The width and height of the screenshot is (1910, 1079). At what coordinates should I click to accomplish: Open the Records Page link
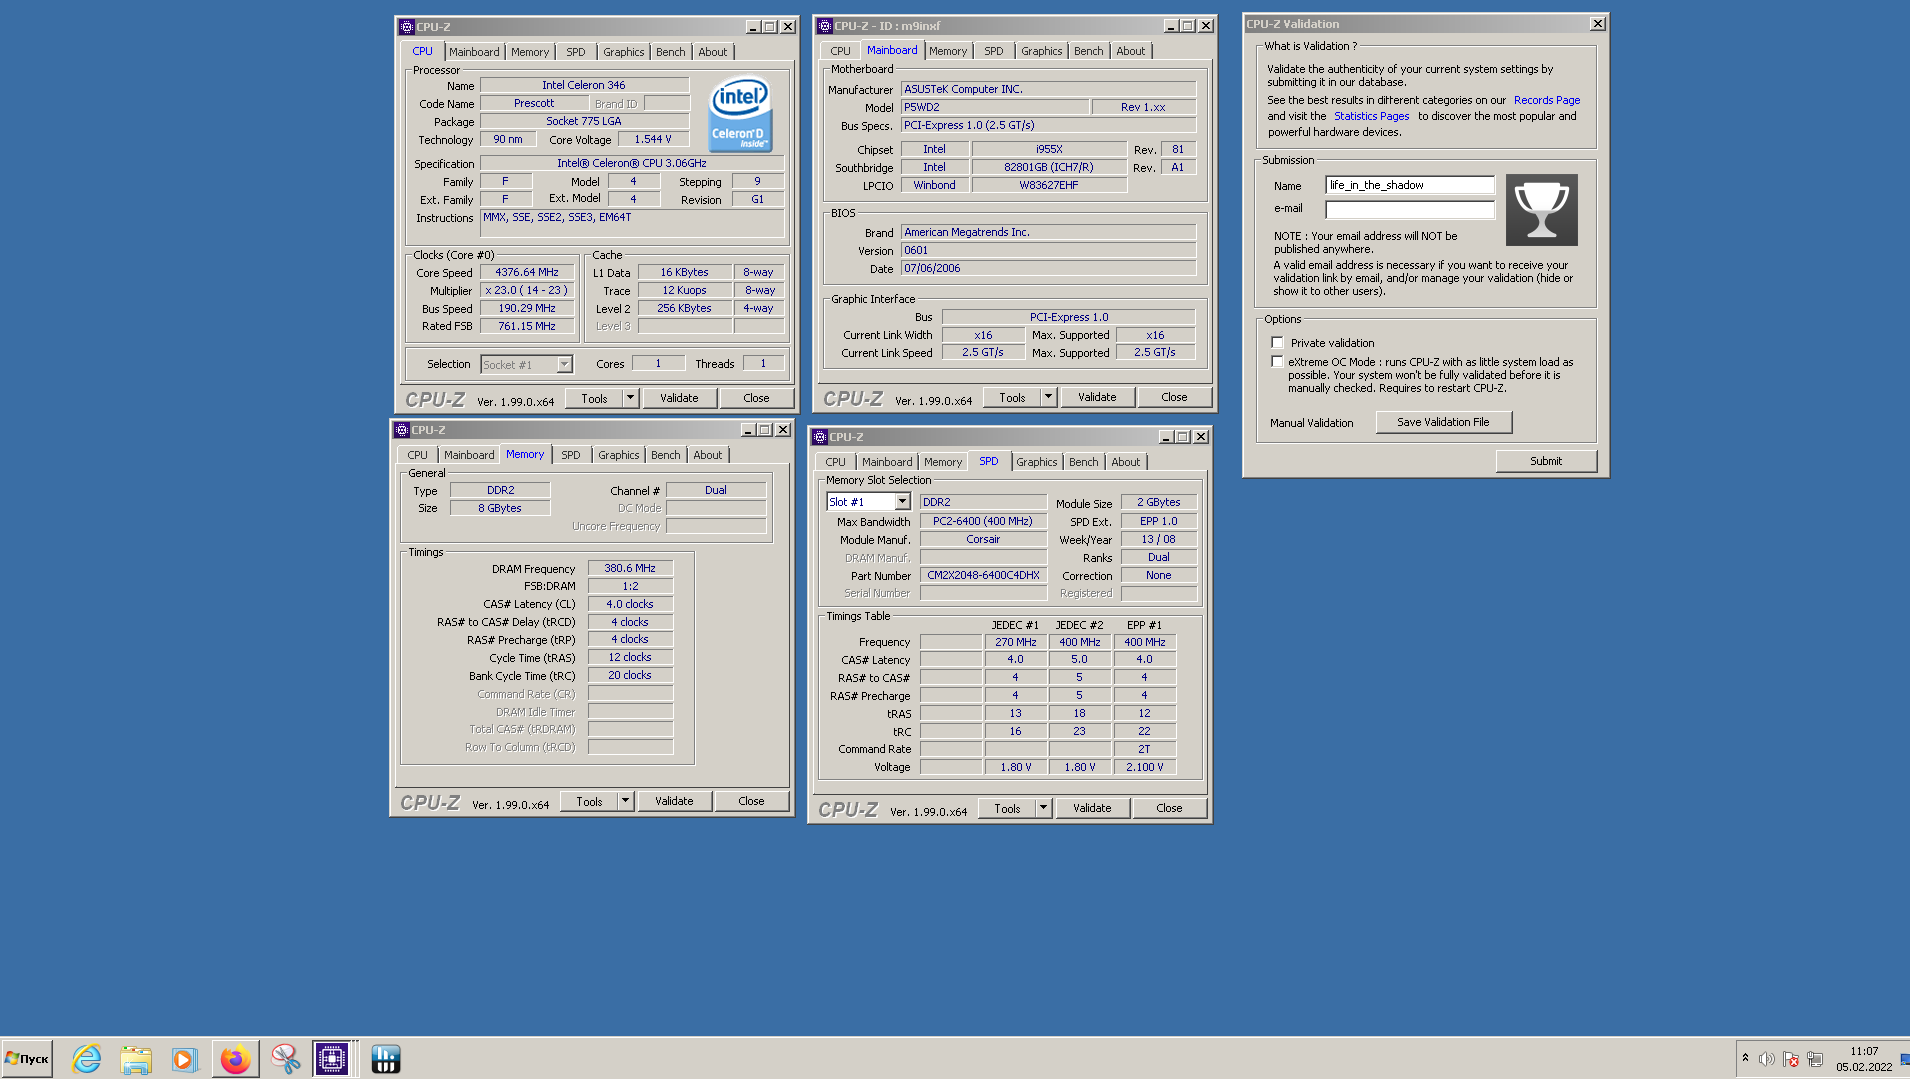[1547, 100]
